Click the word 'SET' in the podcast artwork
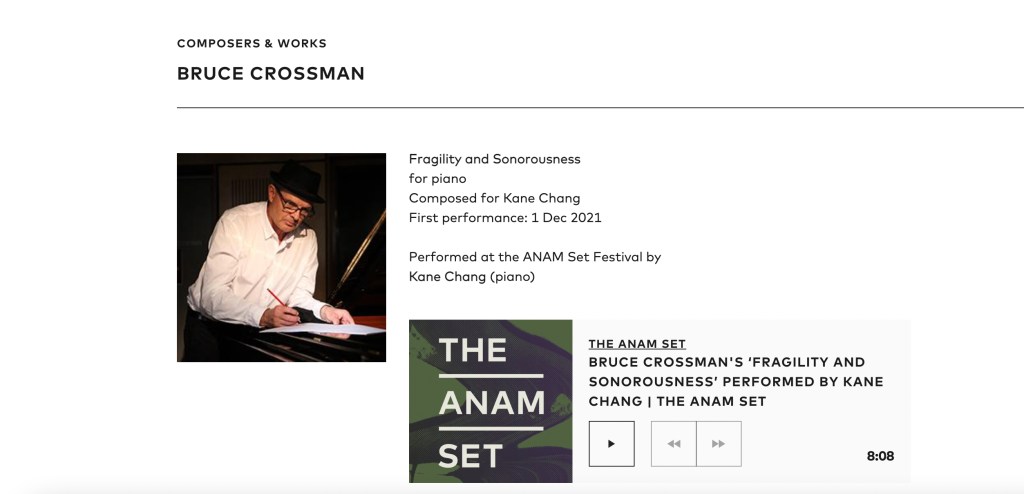 point(470,455)
